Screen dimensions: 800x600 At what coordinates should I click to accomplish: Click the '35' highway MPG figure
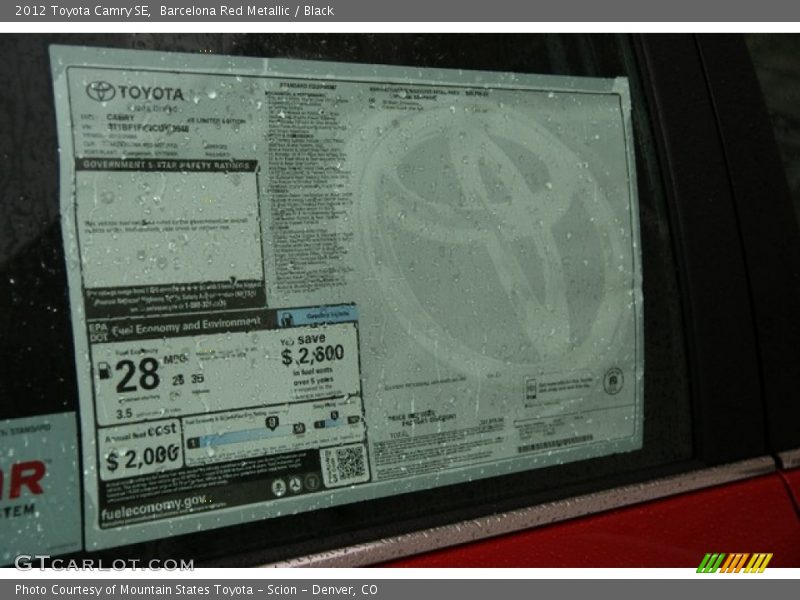click(197, 379)
